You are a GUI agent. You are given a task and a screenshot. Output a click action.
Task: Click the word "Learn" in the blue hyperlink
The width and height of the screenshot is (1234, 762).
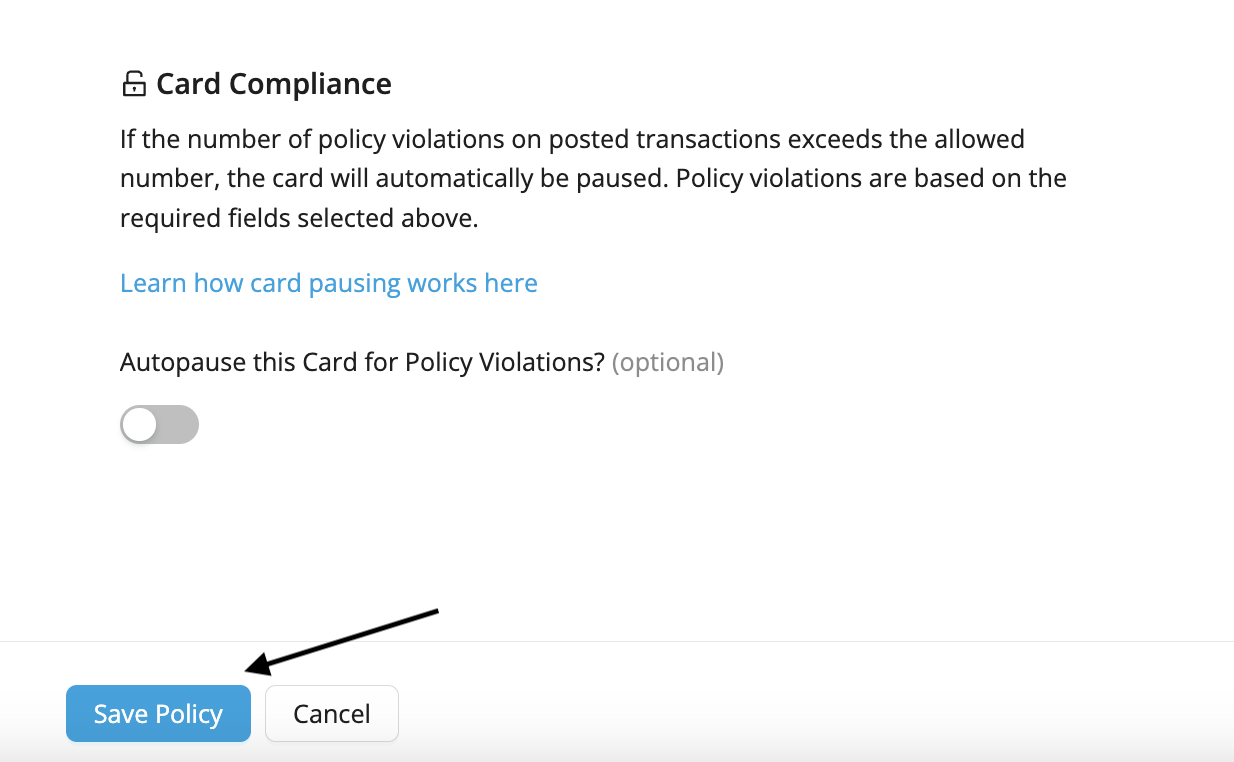(154, 283)
